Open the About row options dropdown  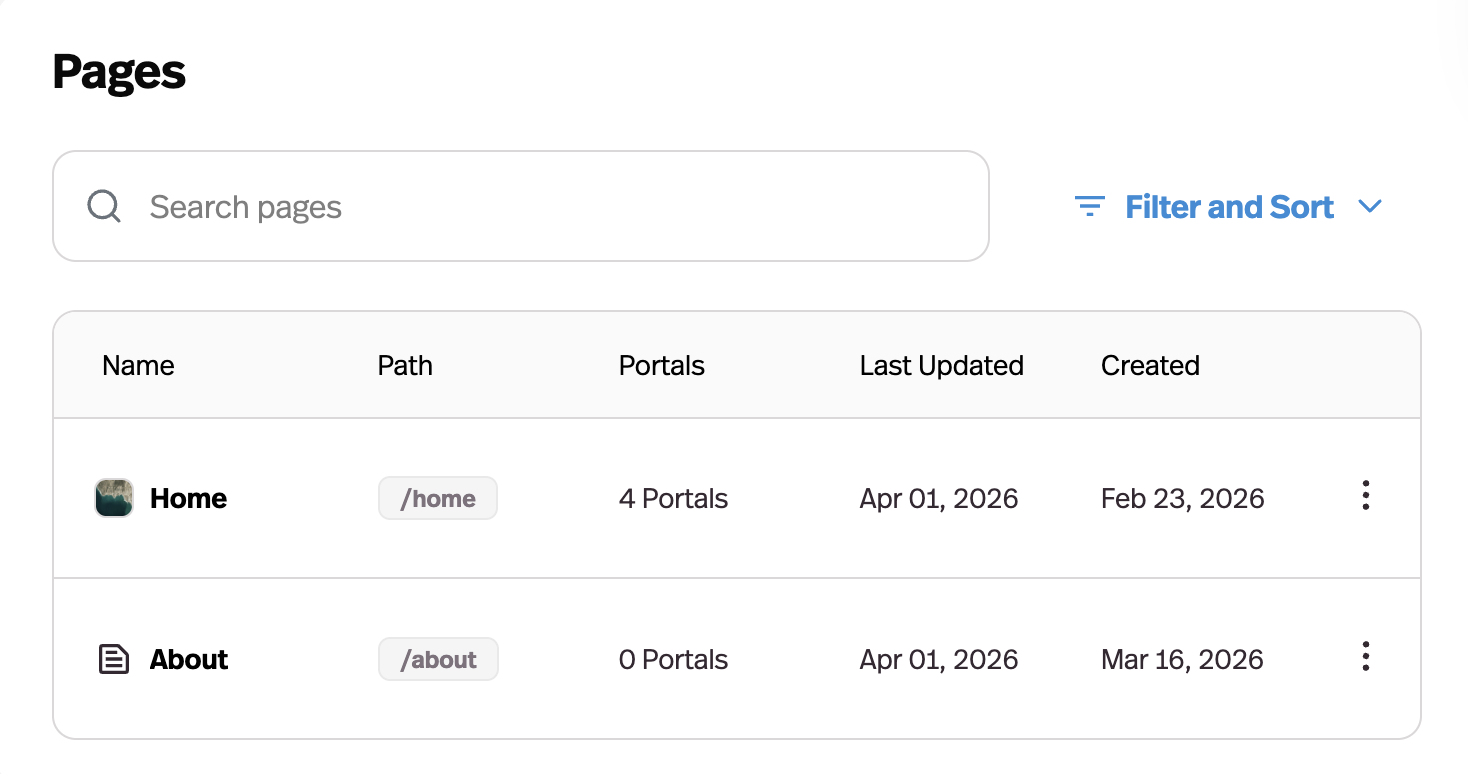pyautogui.click(x=1365, y=657)
